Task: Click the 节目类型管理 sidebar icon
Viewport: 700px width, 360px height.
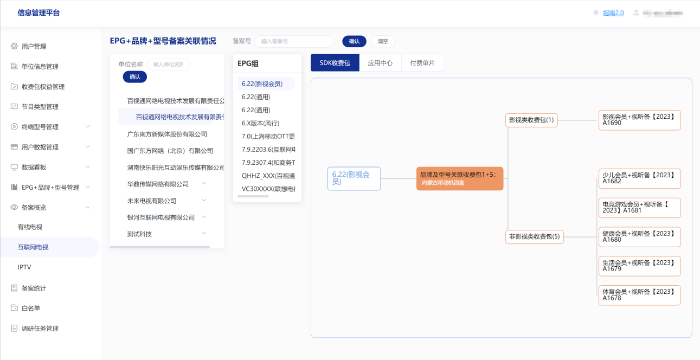Action: tap(14, 106)
